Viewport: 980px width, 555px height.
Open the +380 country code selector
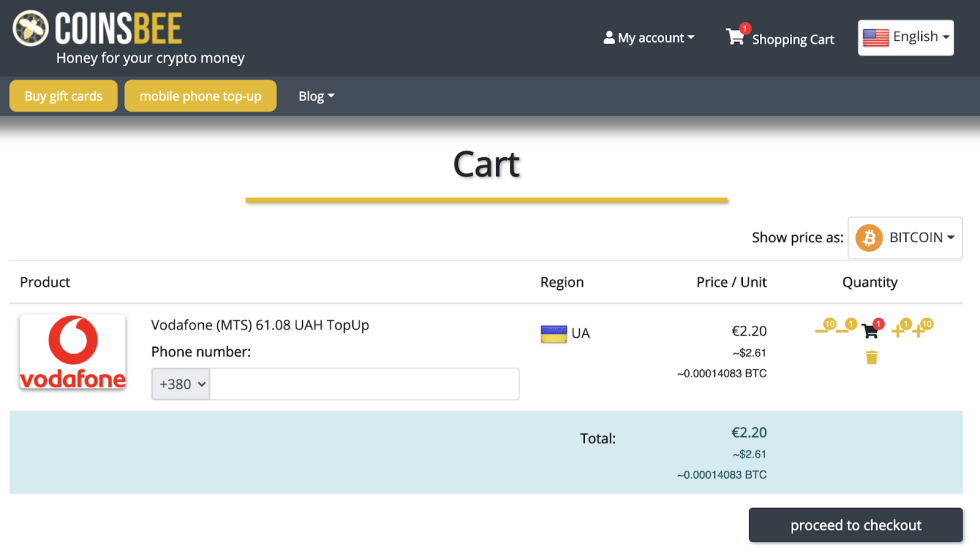coord(181,384)
